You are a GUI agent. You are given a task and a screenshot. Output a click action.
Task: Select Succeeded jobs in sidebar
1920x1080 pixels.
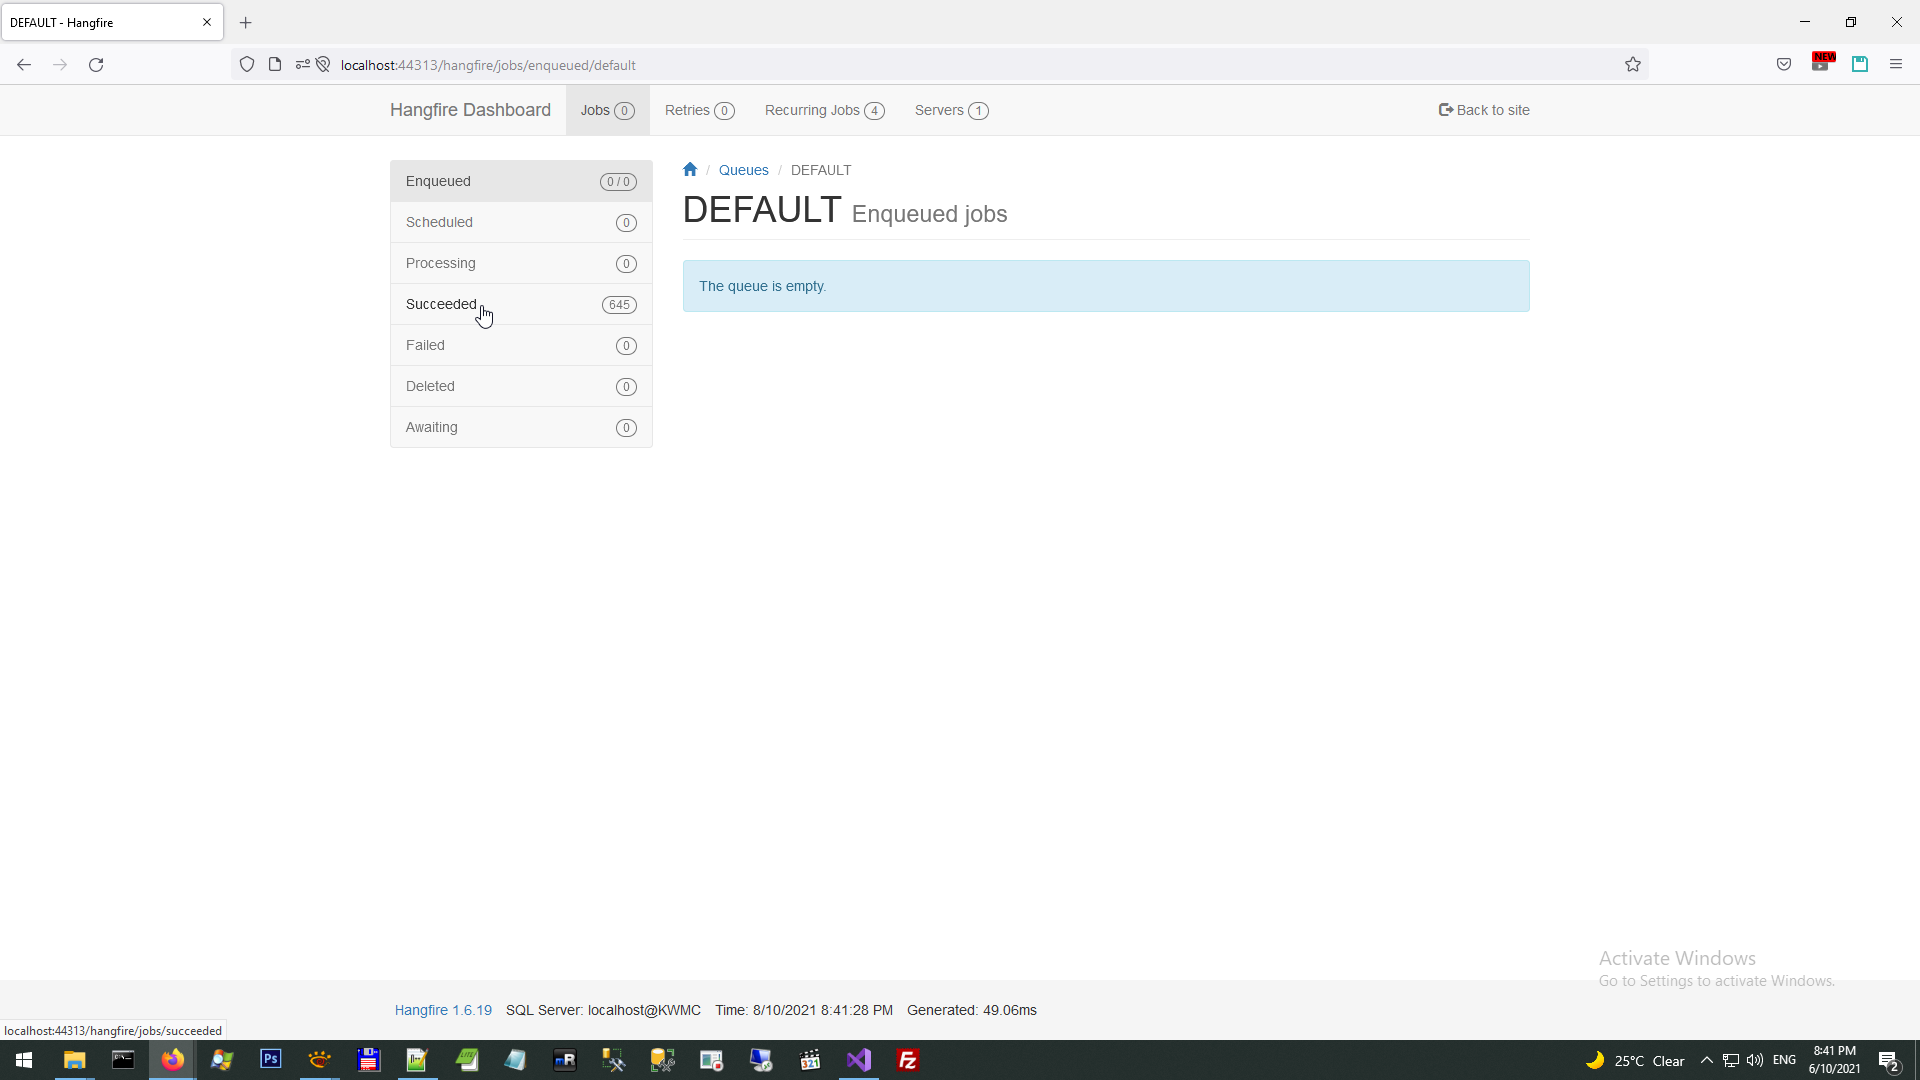(x=441, y=304)
